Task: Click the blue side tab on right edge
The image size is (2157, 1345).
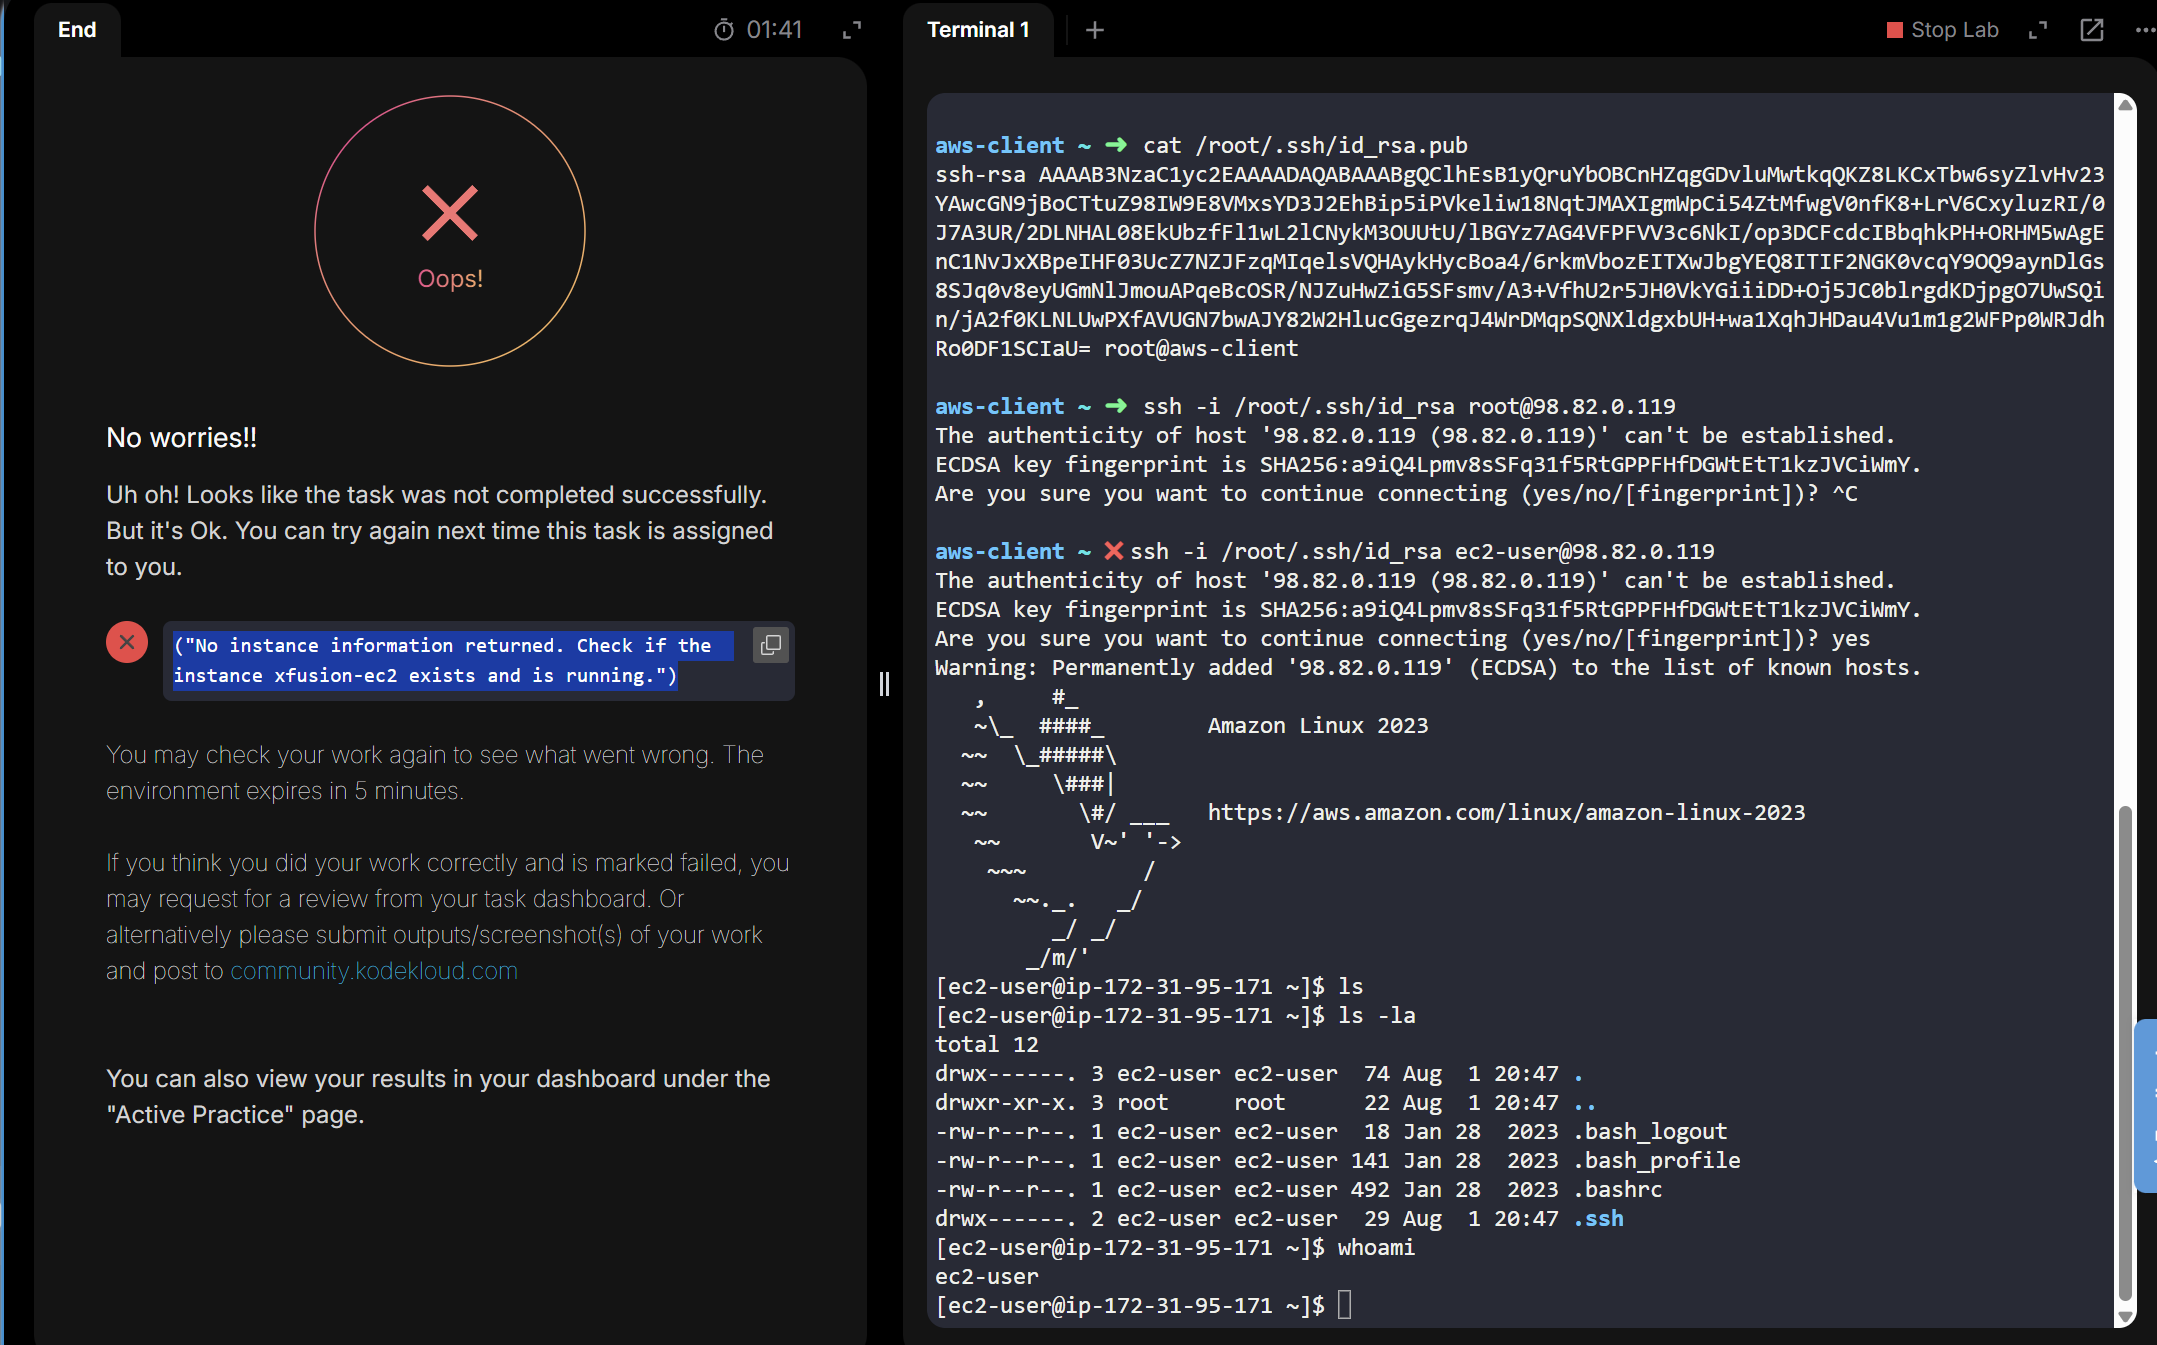Action: coord(2146,1106)
